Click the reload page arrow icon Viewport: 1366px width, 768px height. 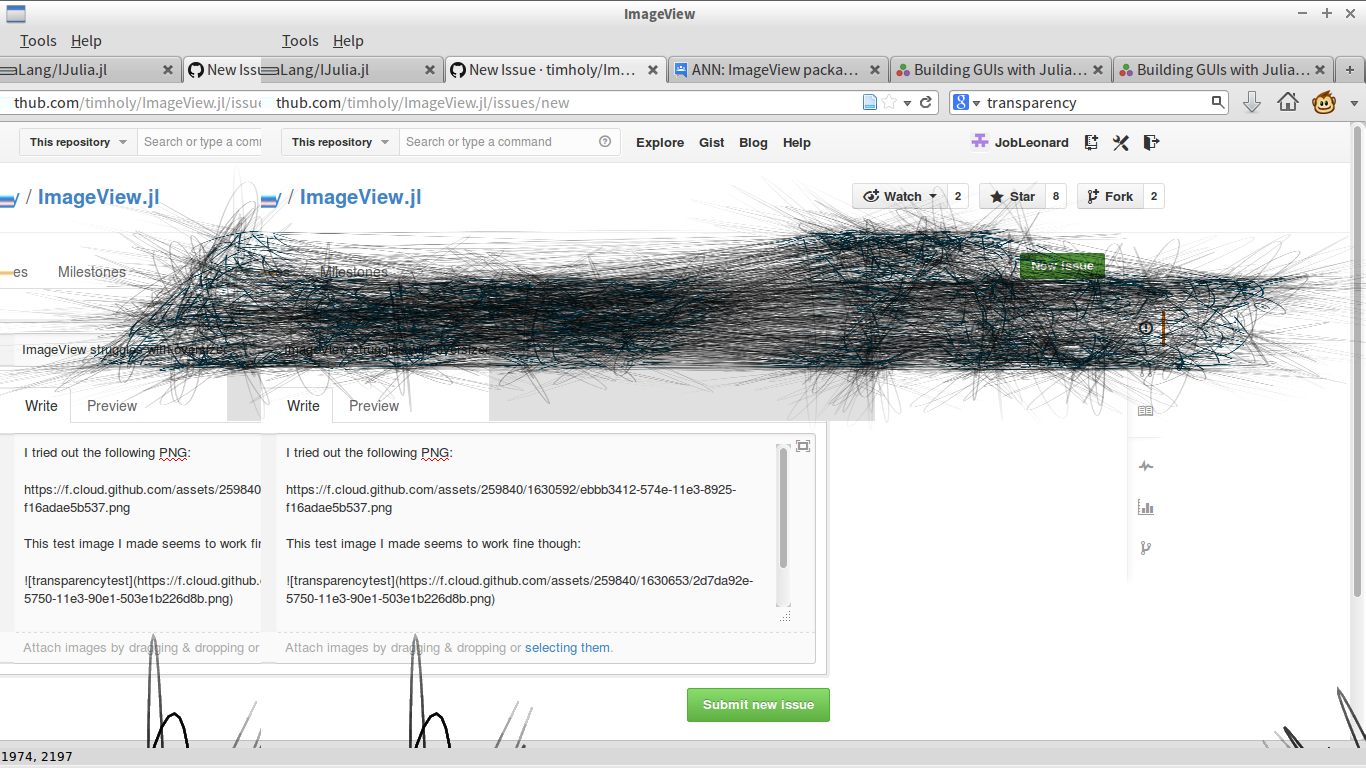pyautogui.click(x=926, y=102)
